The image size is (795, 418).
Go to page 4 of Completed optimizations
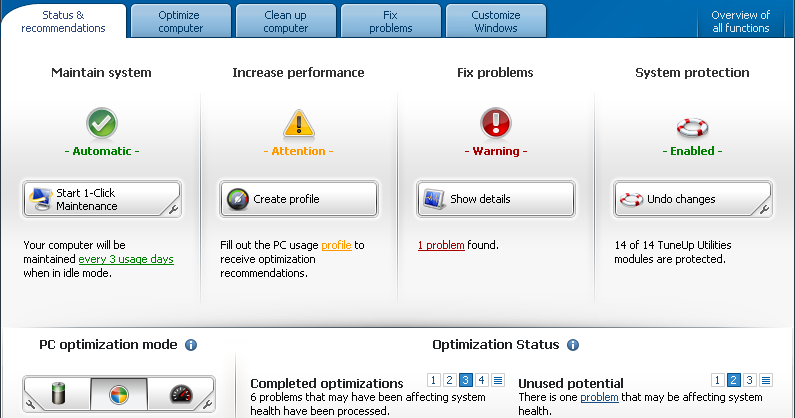482,380
